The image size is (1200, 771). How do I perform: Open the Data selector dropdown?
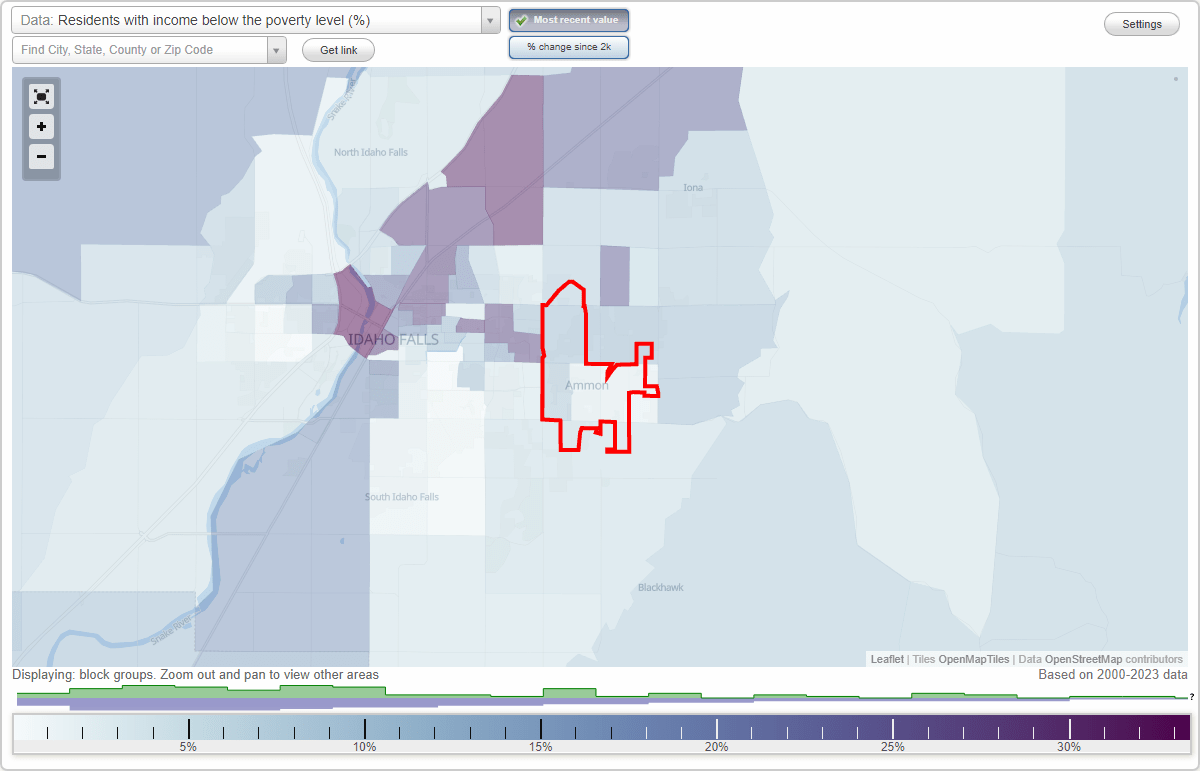pos(488,19)
